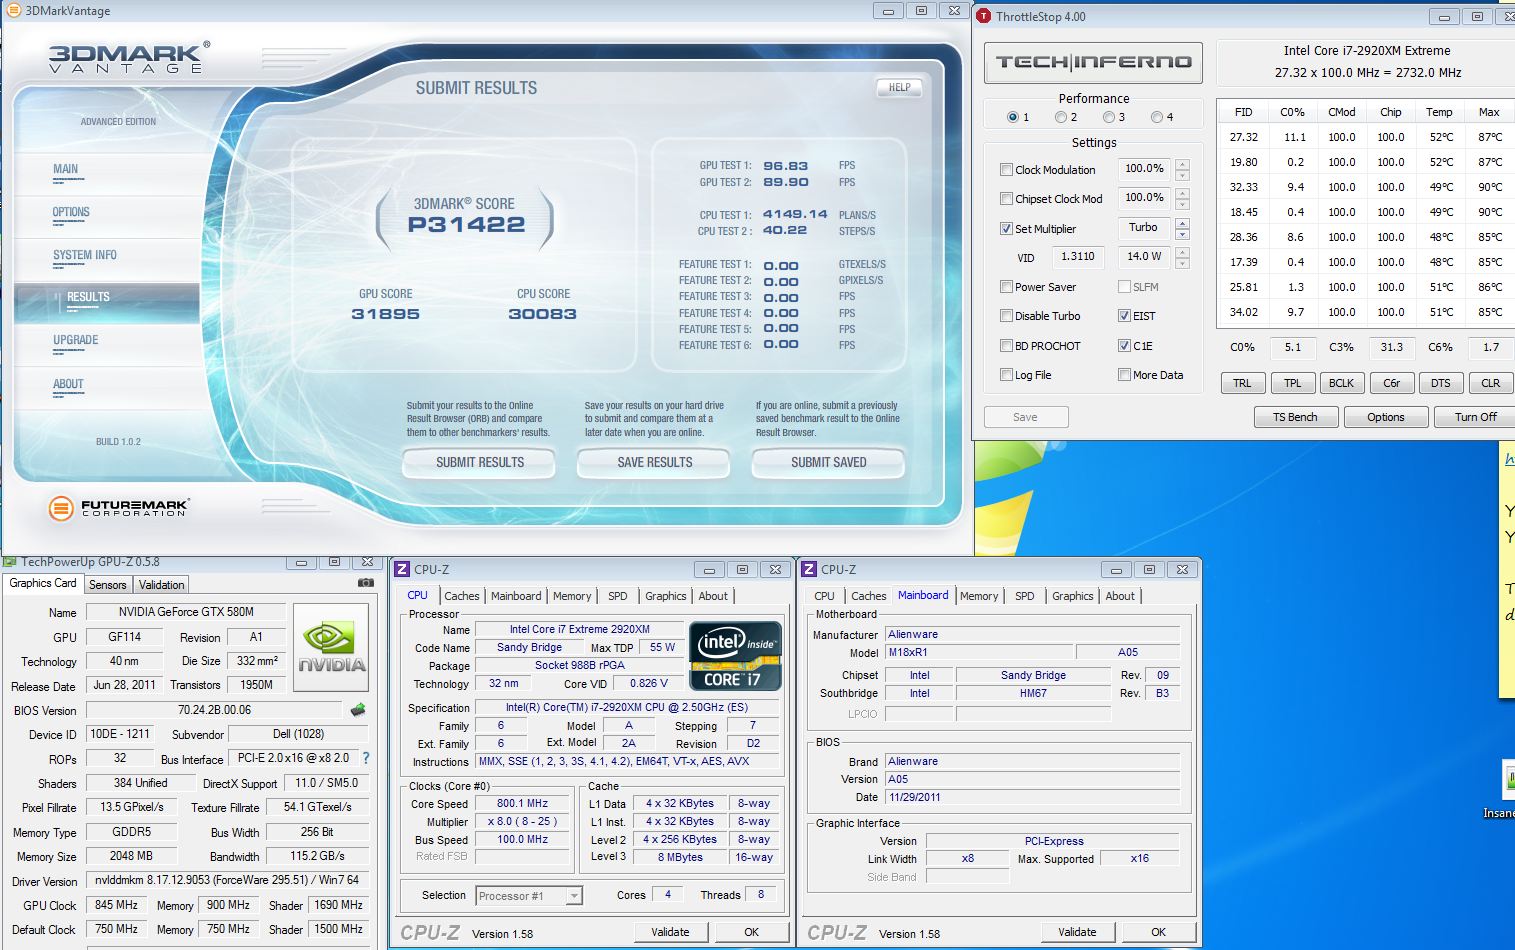Increase Chipset Clock Mod stepper

click(1182, 193)
